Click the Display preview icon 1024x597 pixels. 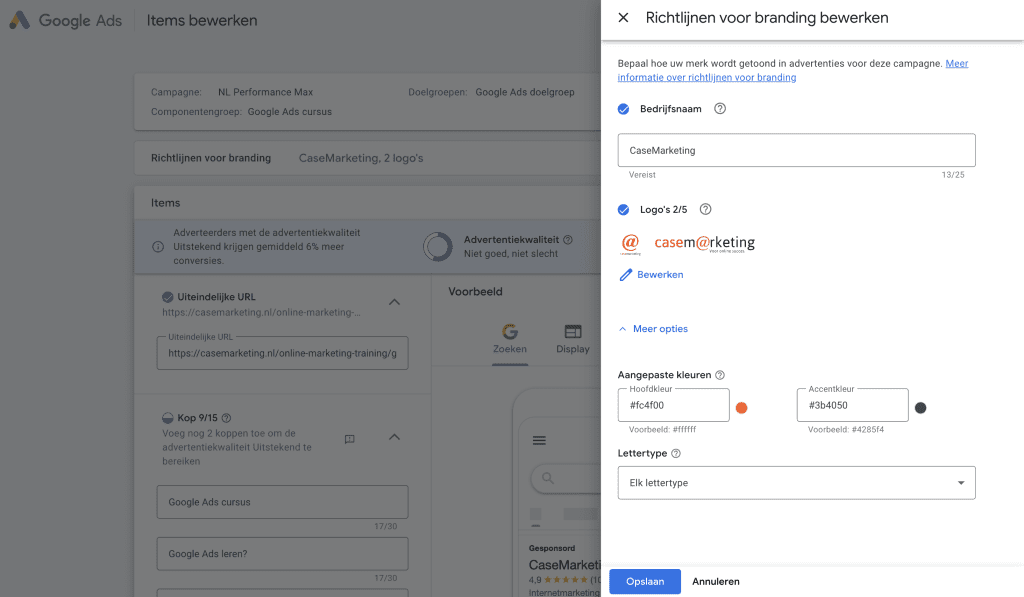[573, 332]
